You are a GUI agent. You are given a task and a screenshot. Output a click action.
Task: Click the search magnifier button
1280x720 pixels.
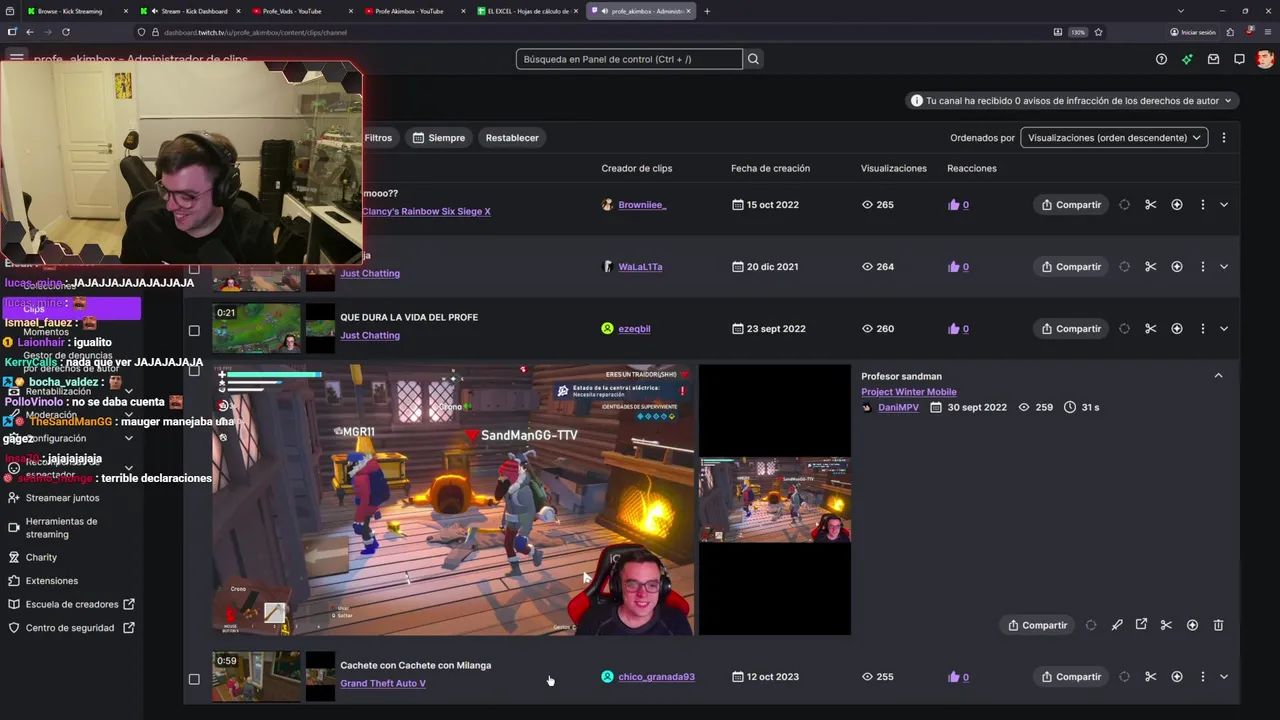click(753, 59)
